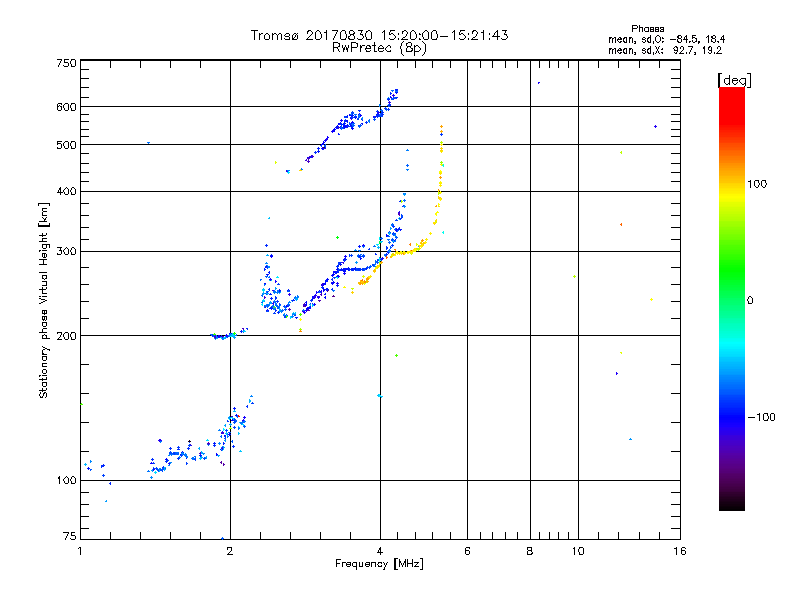Click the x-axis label '1'
Image resolution: width=800 pixels, height=600 pixels.
(x=80, y=551)
